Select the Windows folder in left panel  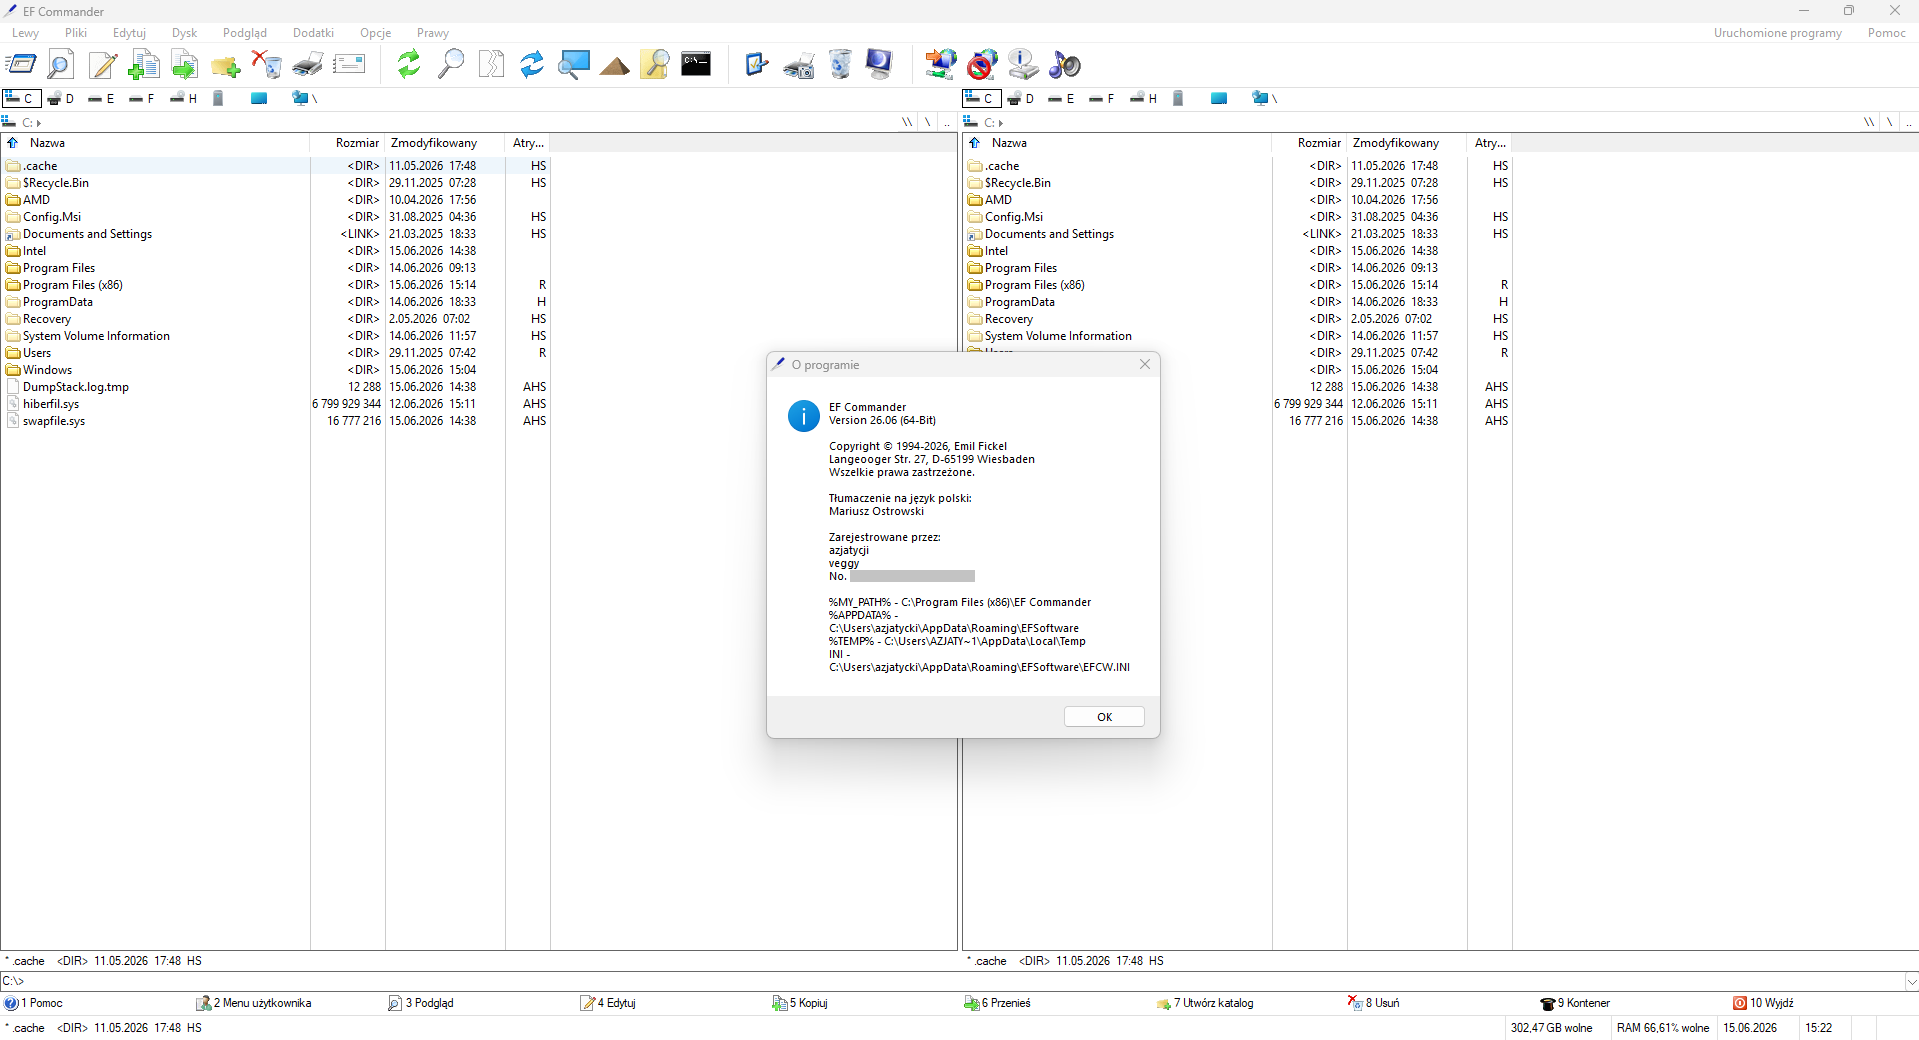47,370
